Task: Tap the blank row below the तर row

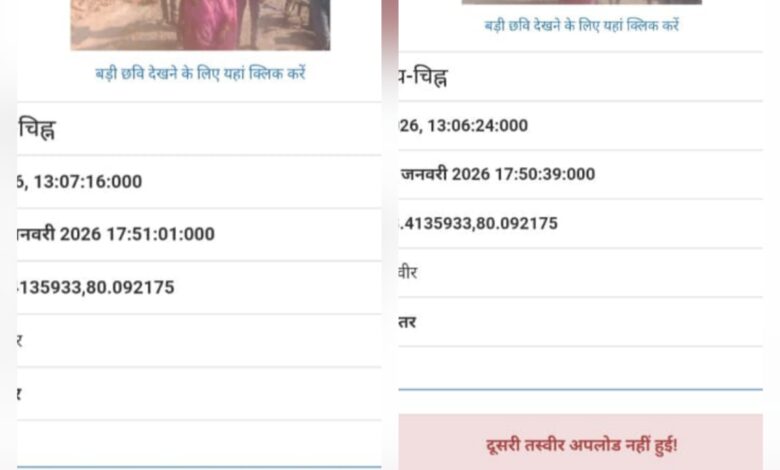Action: 581,368
